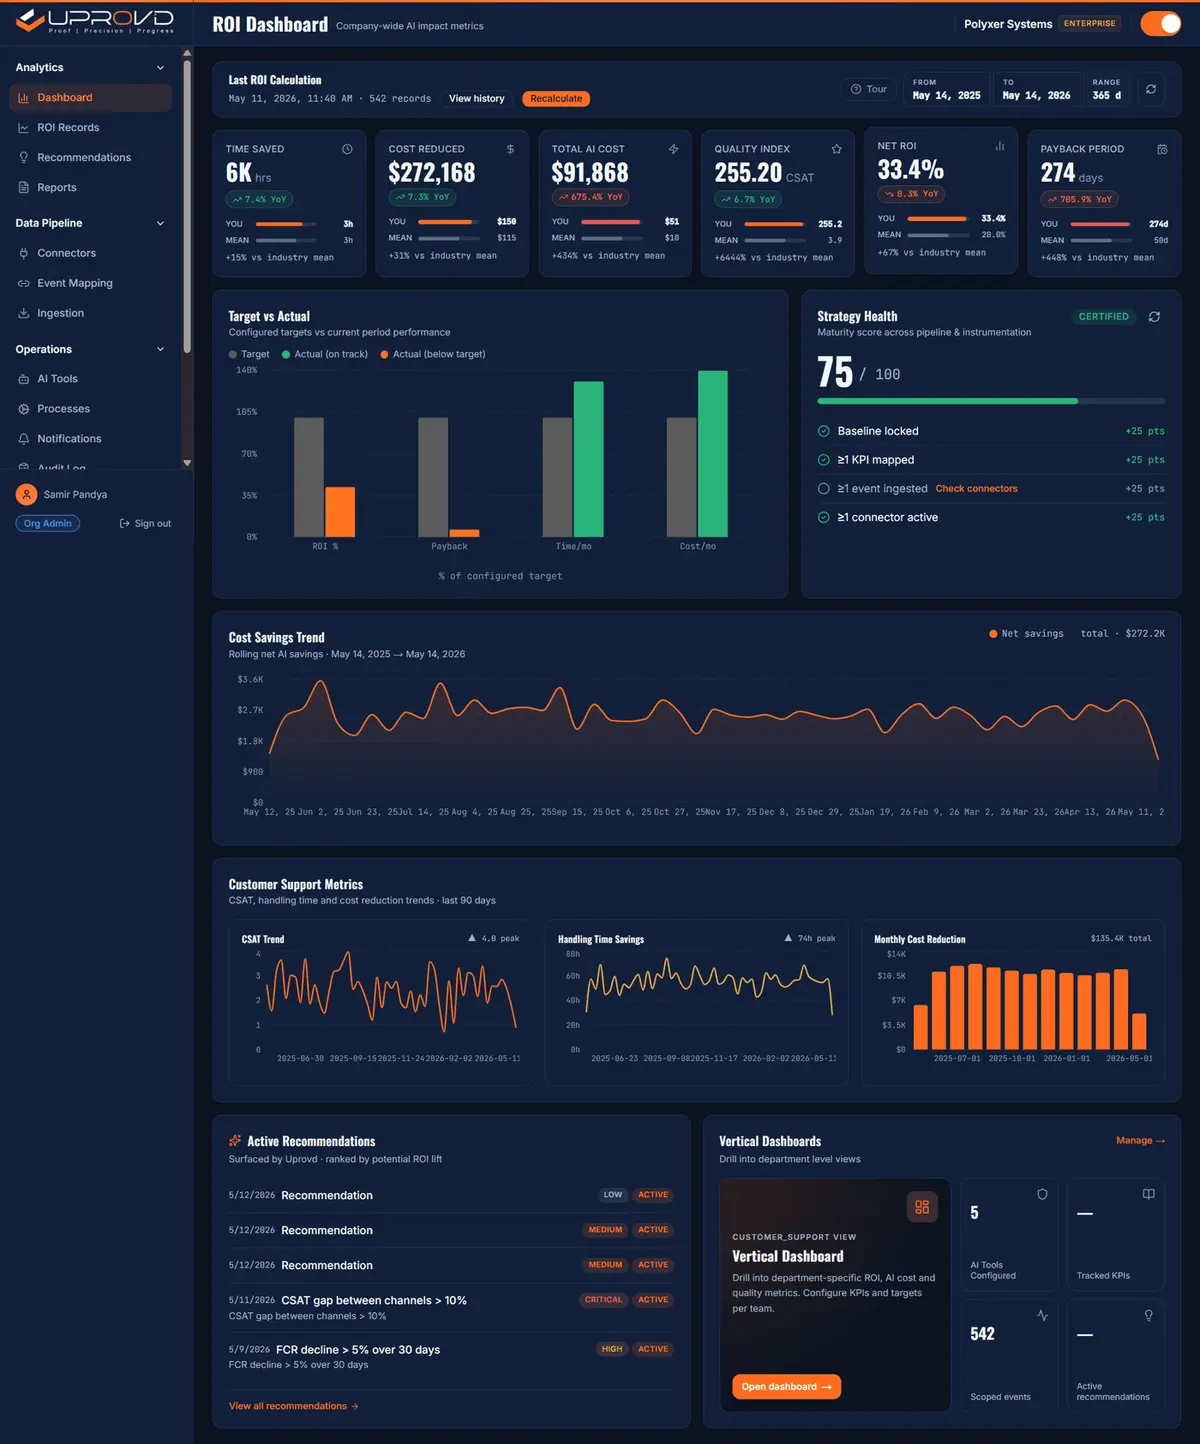Click the ≥1 KPI mapped check icon
This screenshot has width=1200, height=1444.
pos(824,460)
